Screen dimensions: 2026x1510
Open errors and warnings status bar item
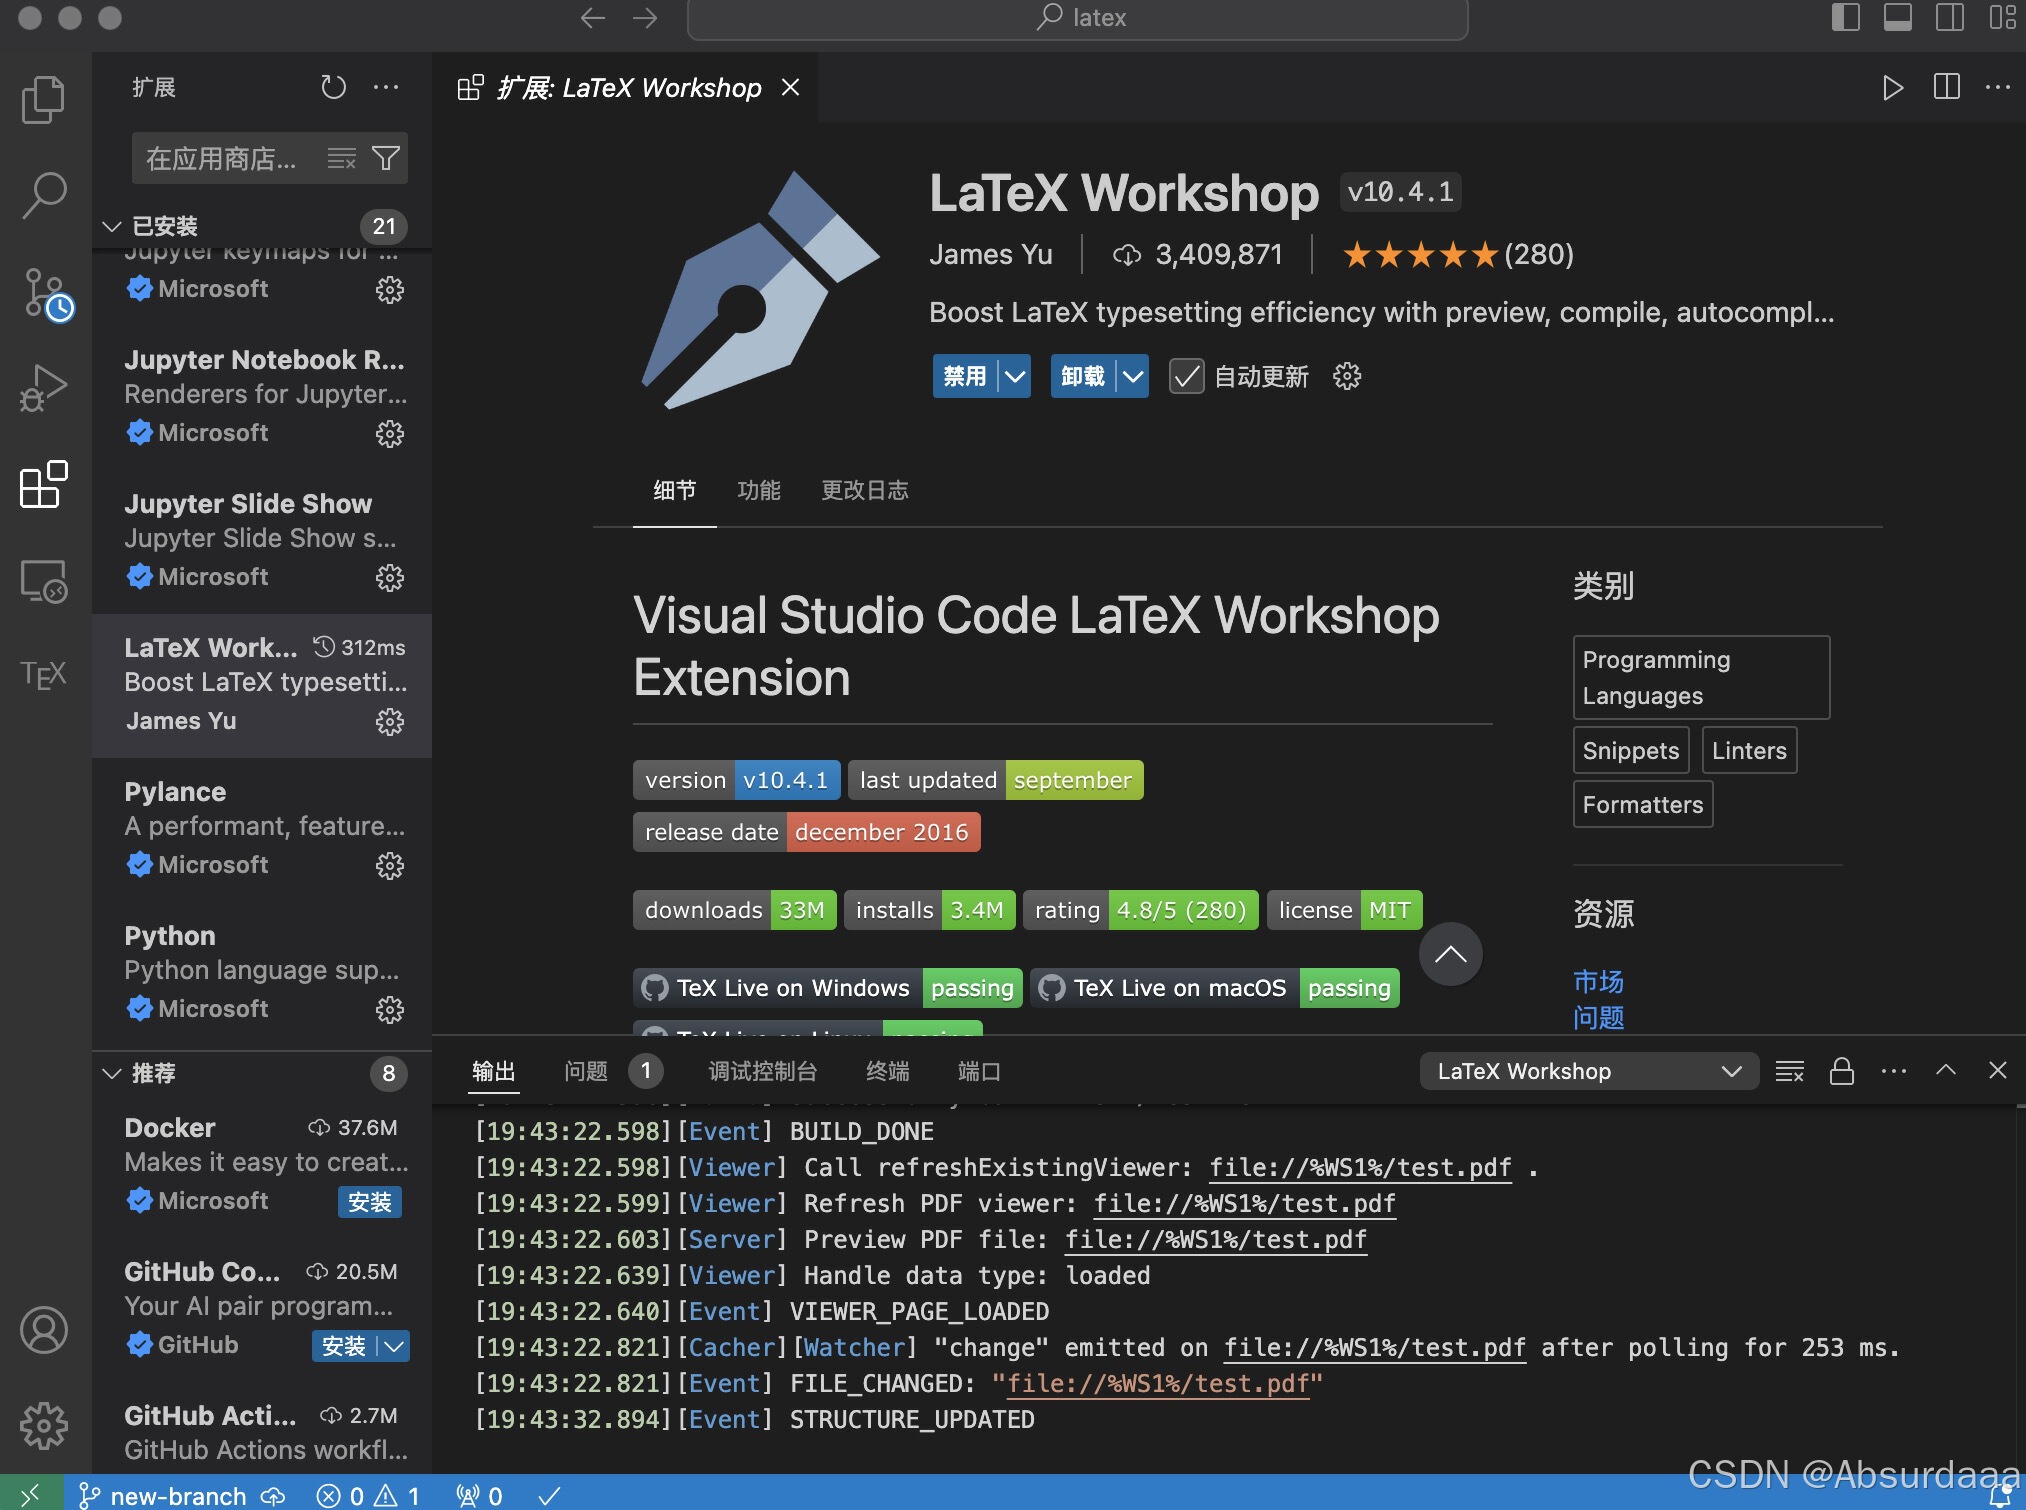pos(368,1496)
